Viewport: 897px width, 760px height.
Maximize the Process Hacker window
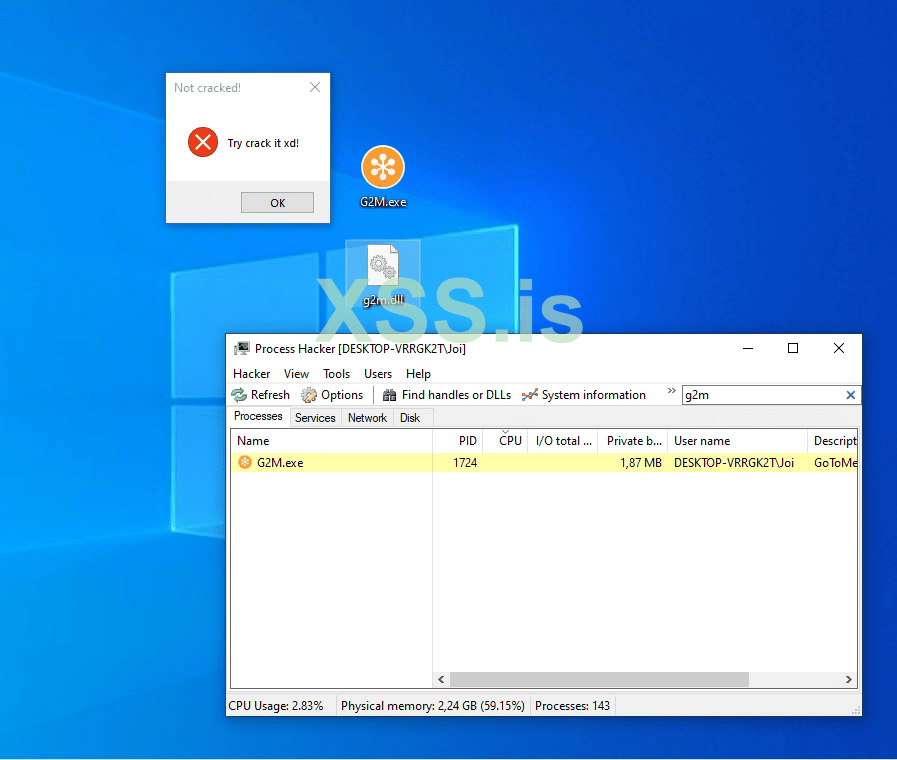(x=793, y=348)
